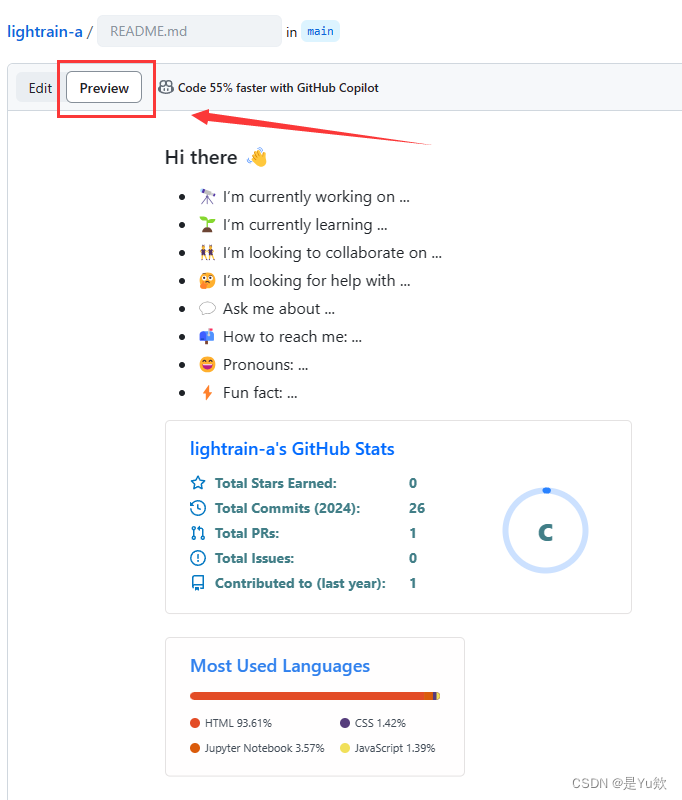Click the Jupyter Notebook 3.57% label
This screenshot has height=800, width=682.
(264, 748)
